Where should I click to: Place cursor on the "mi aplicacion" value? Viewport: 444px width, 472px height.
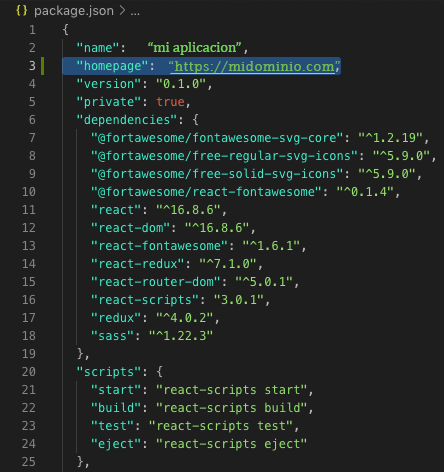click(195, 48)
